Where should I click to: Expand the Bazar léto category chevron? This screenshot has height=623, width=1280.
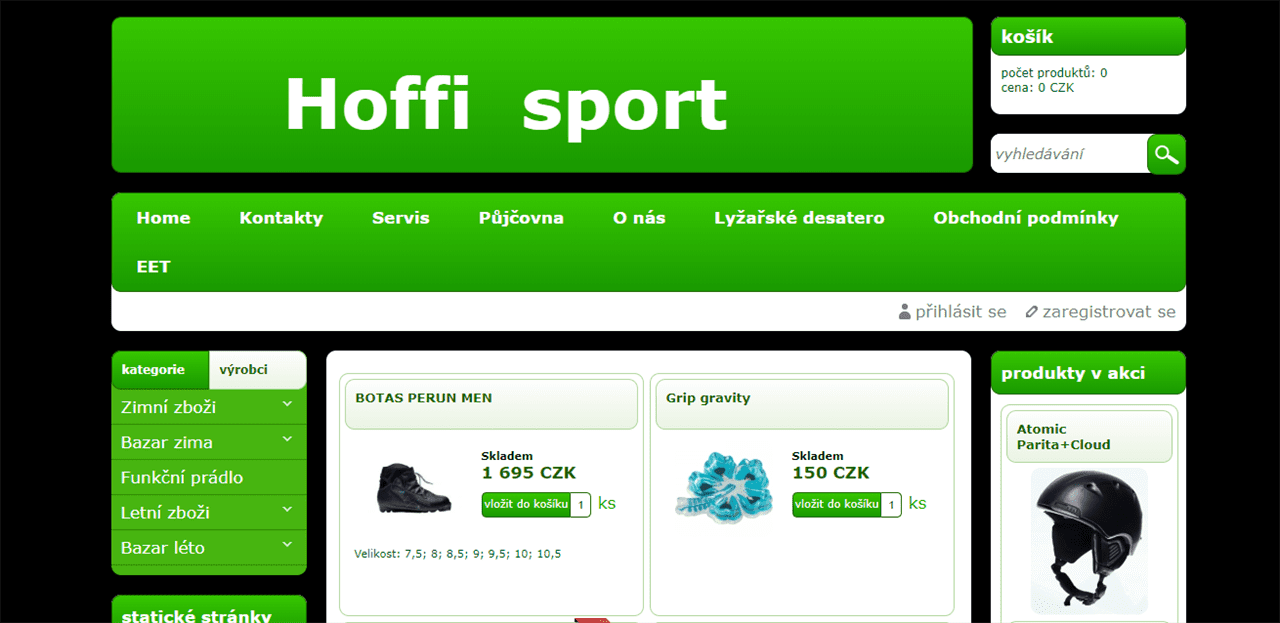coord(287,544)
